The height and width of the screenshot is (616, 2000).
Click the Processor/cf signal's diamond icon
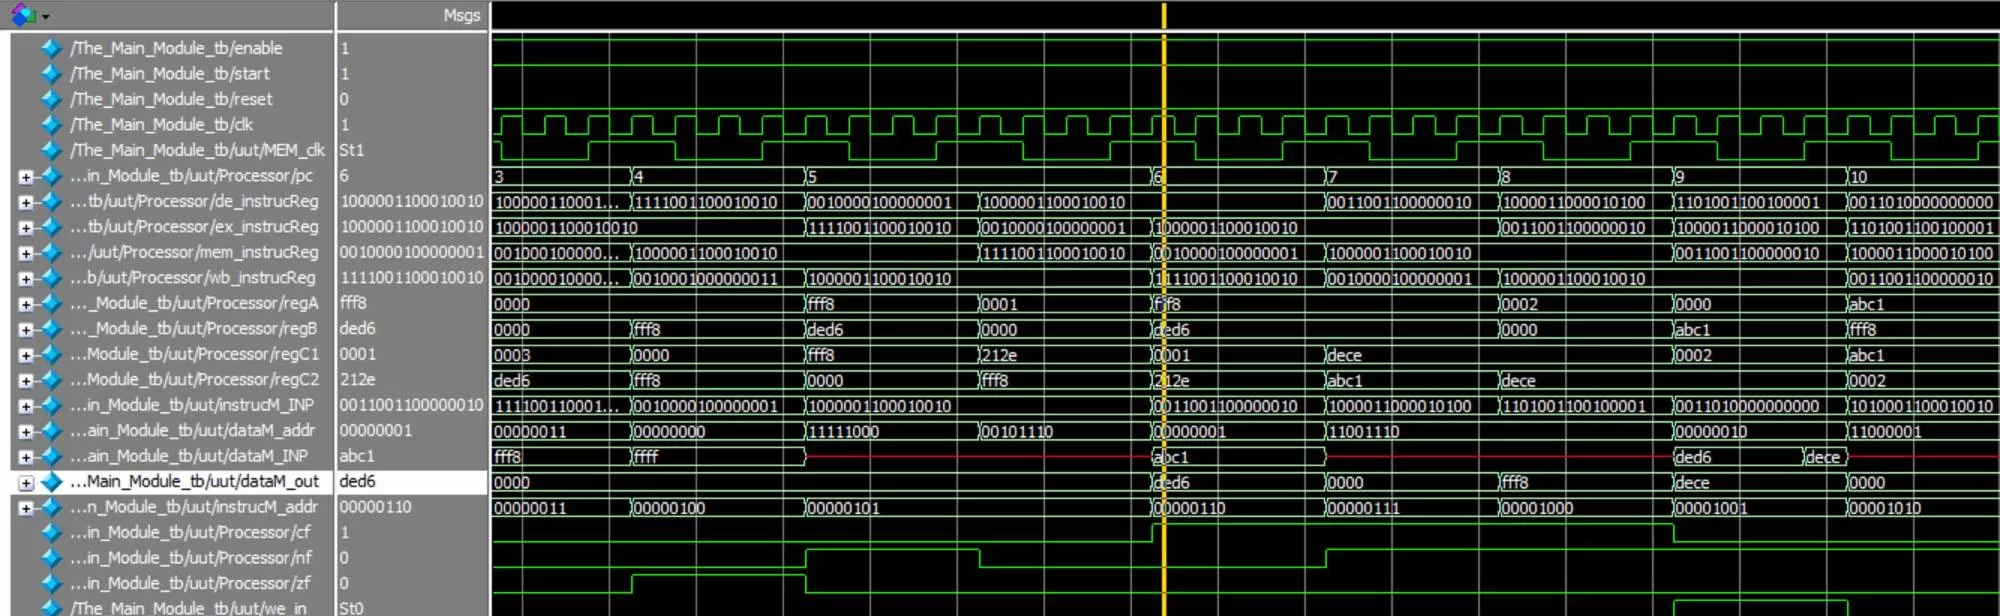tap(51, 533)
